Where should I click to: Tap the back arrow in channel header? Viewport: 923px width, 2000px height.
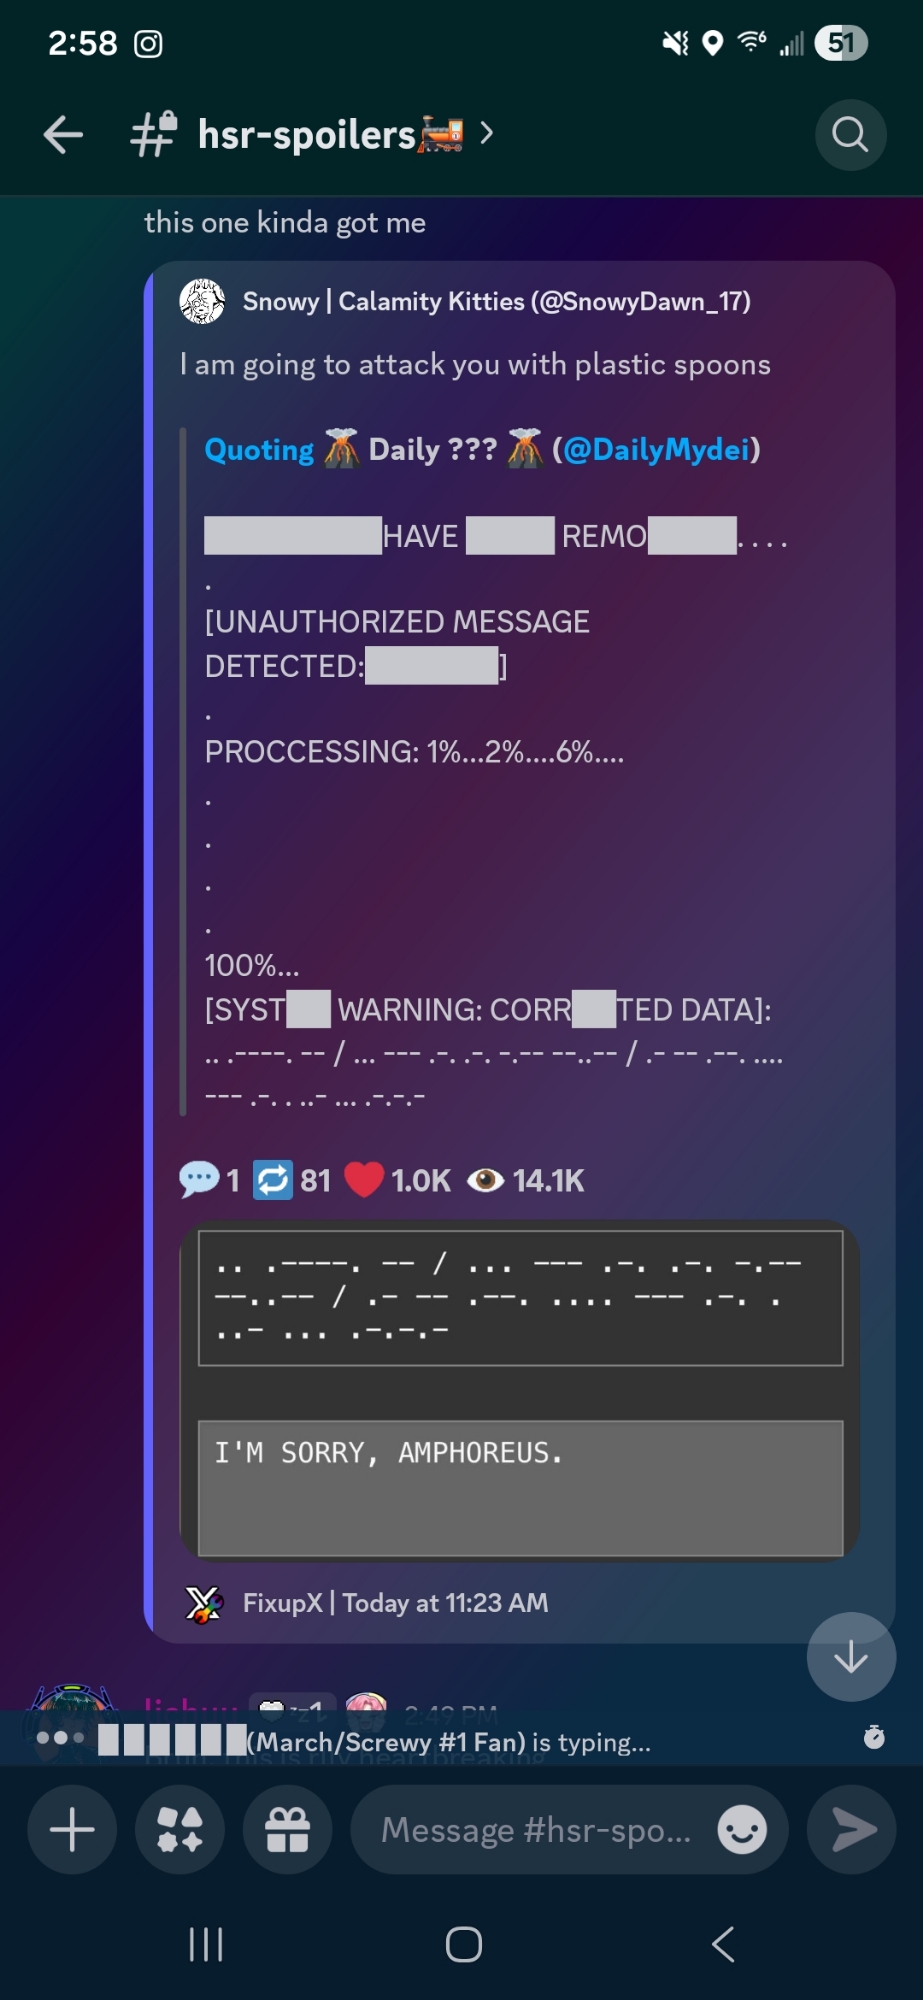(x=63, y=135)
